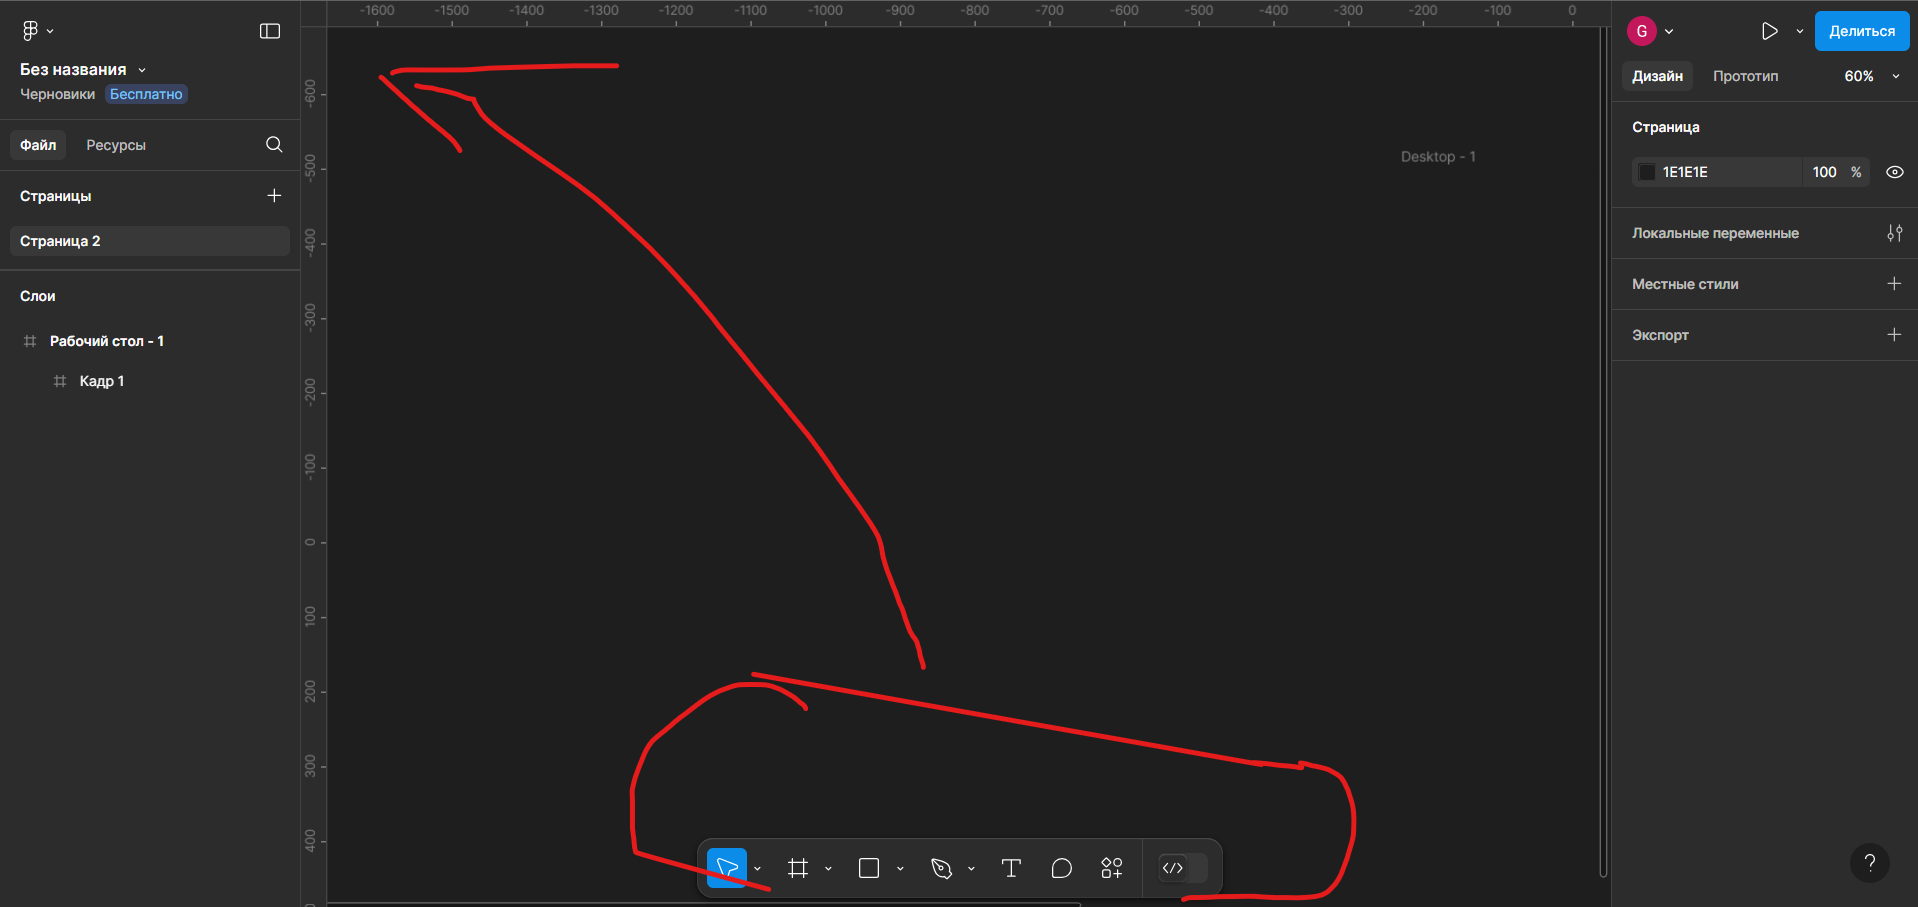Select the Move tool in toolbar
The image size is (1918, 907).
point(727,868)
